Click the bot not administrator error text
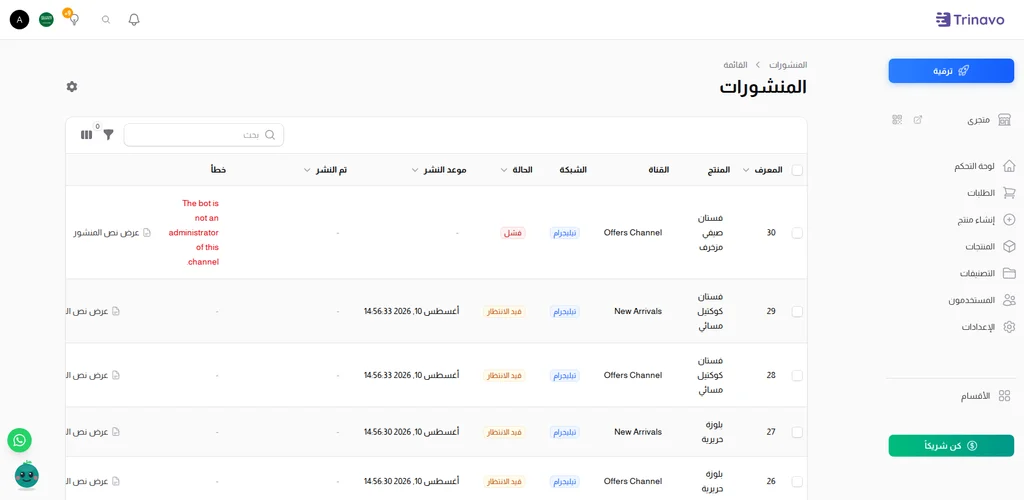 click(193, 232)
